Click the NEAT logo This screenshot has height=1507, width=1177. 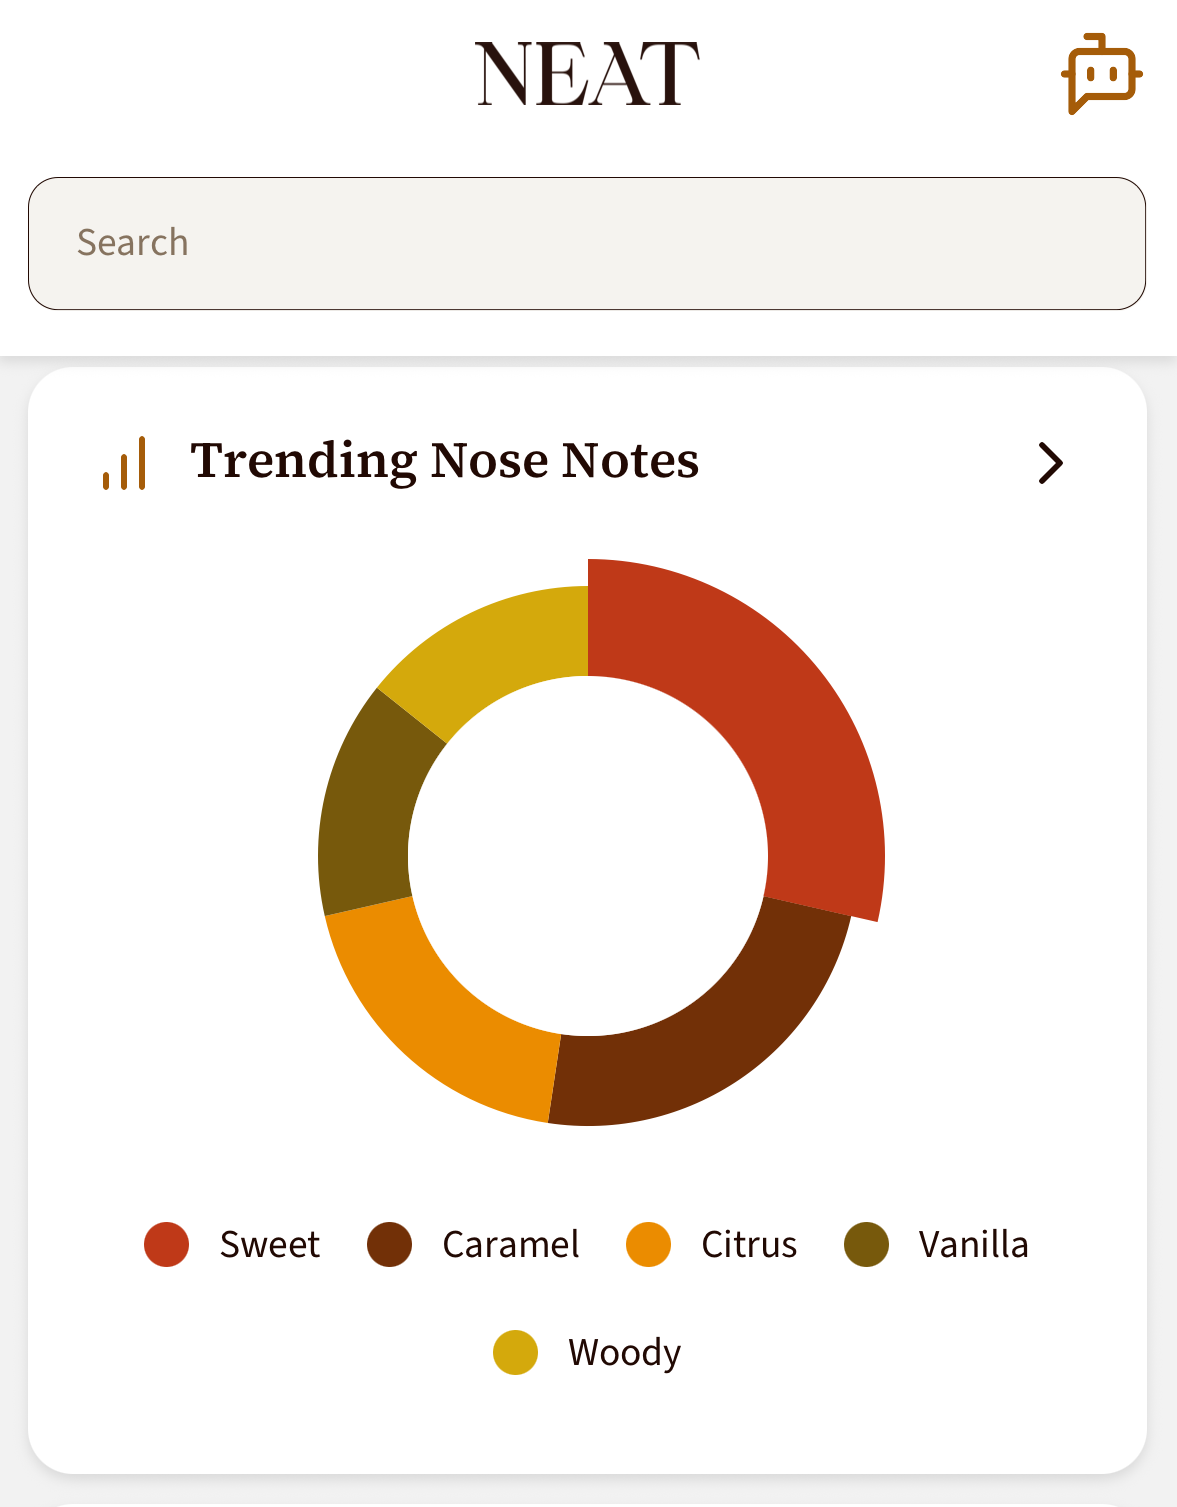tap(587, 74)
